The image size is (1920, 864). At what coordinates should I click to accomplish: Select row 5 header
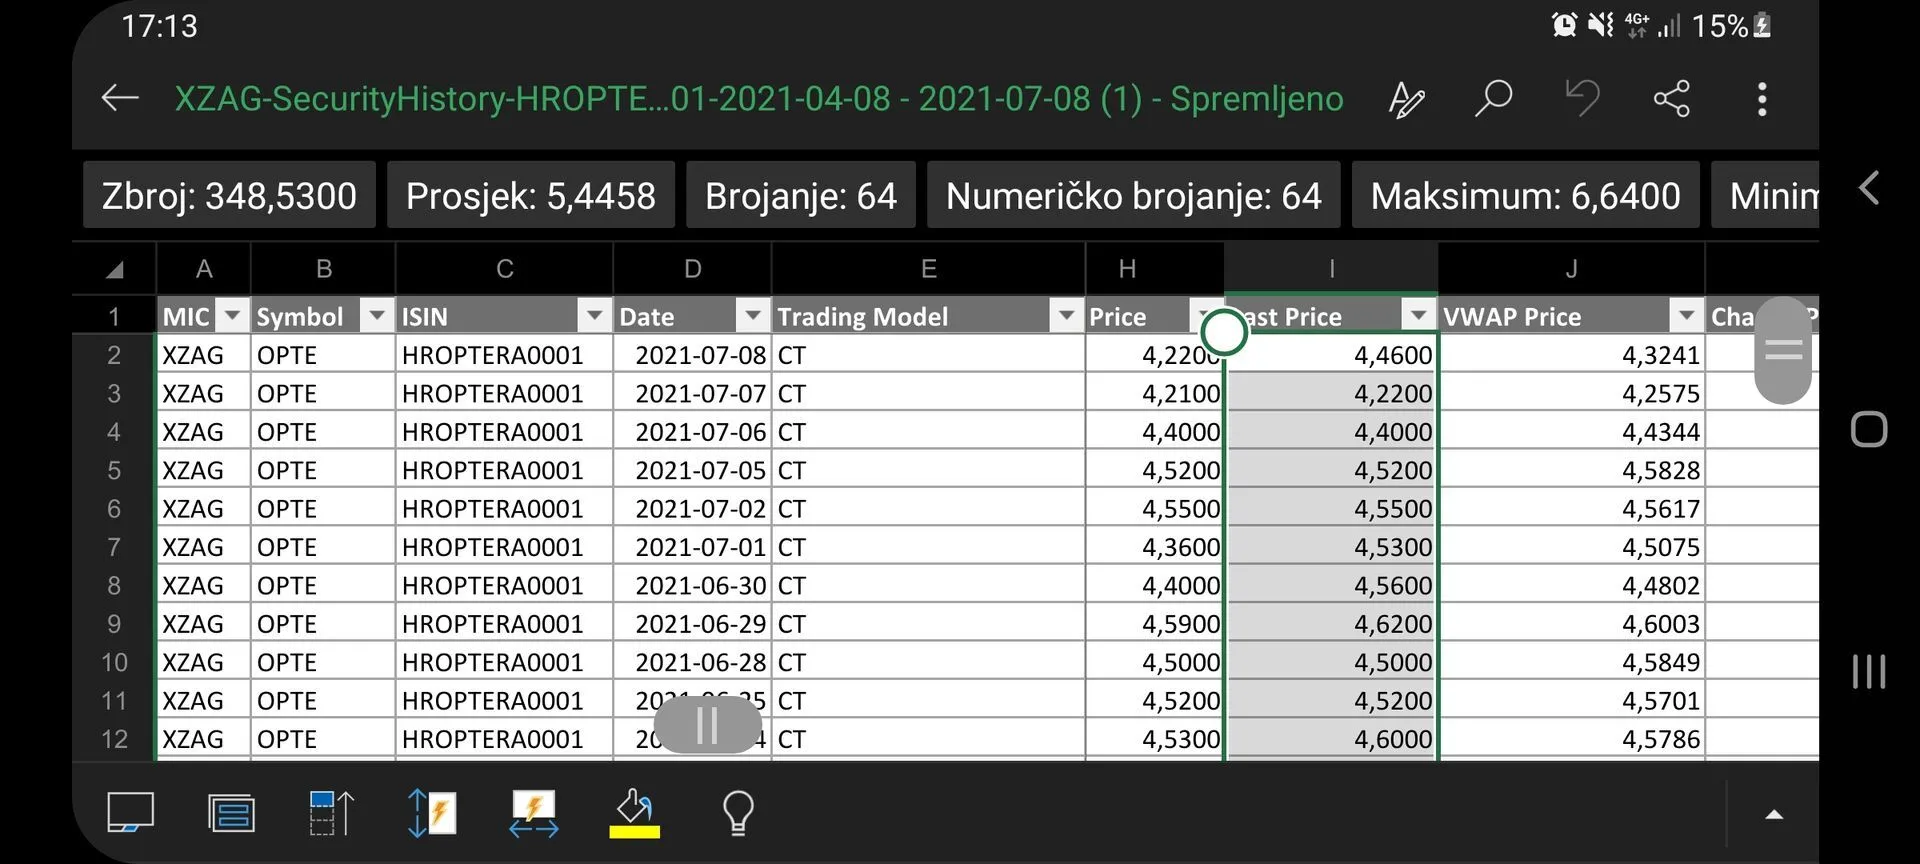pos(114,470)
